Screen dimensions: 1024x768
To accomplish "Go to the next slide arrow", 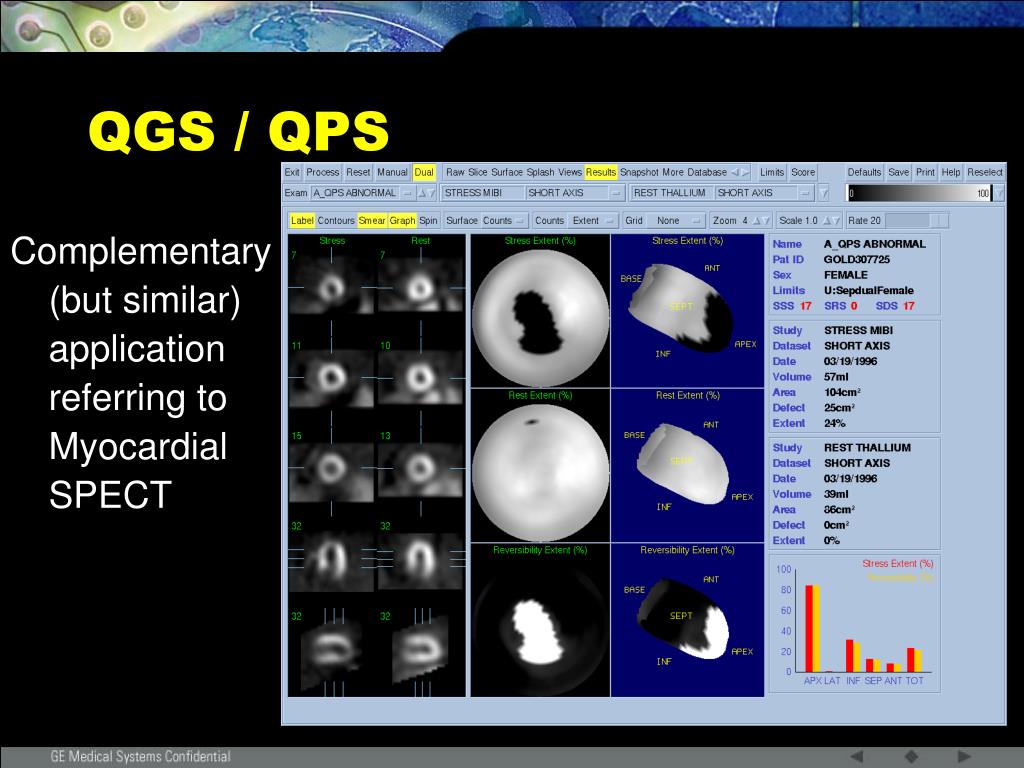I will click(964, 756).
